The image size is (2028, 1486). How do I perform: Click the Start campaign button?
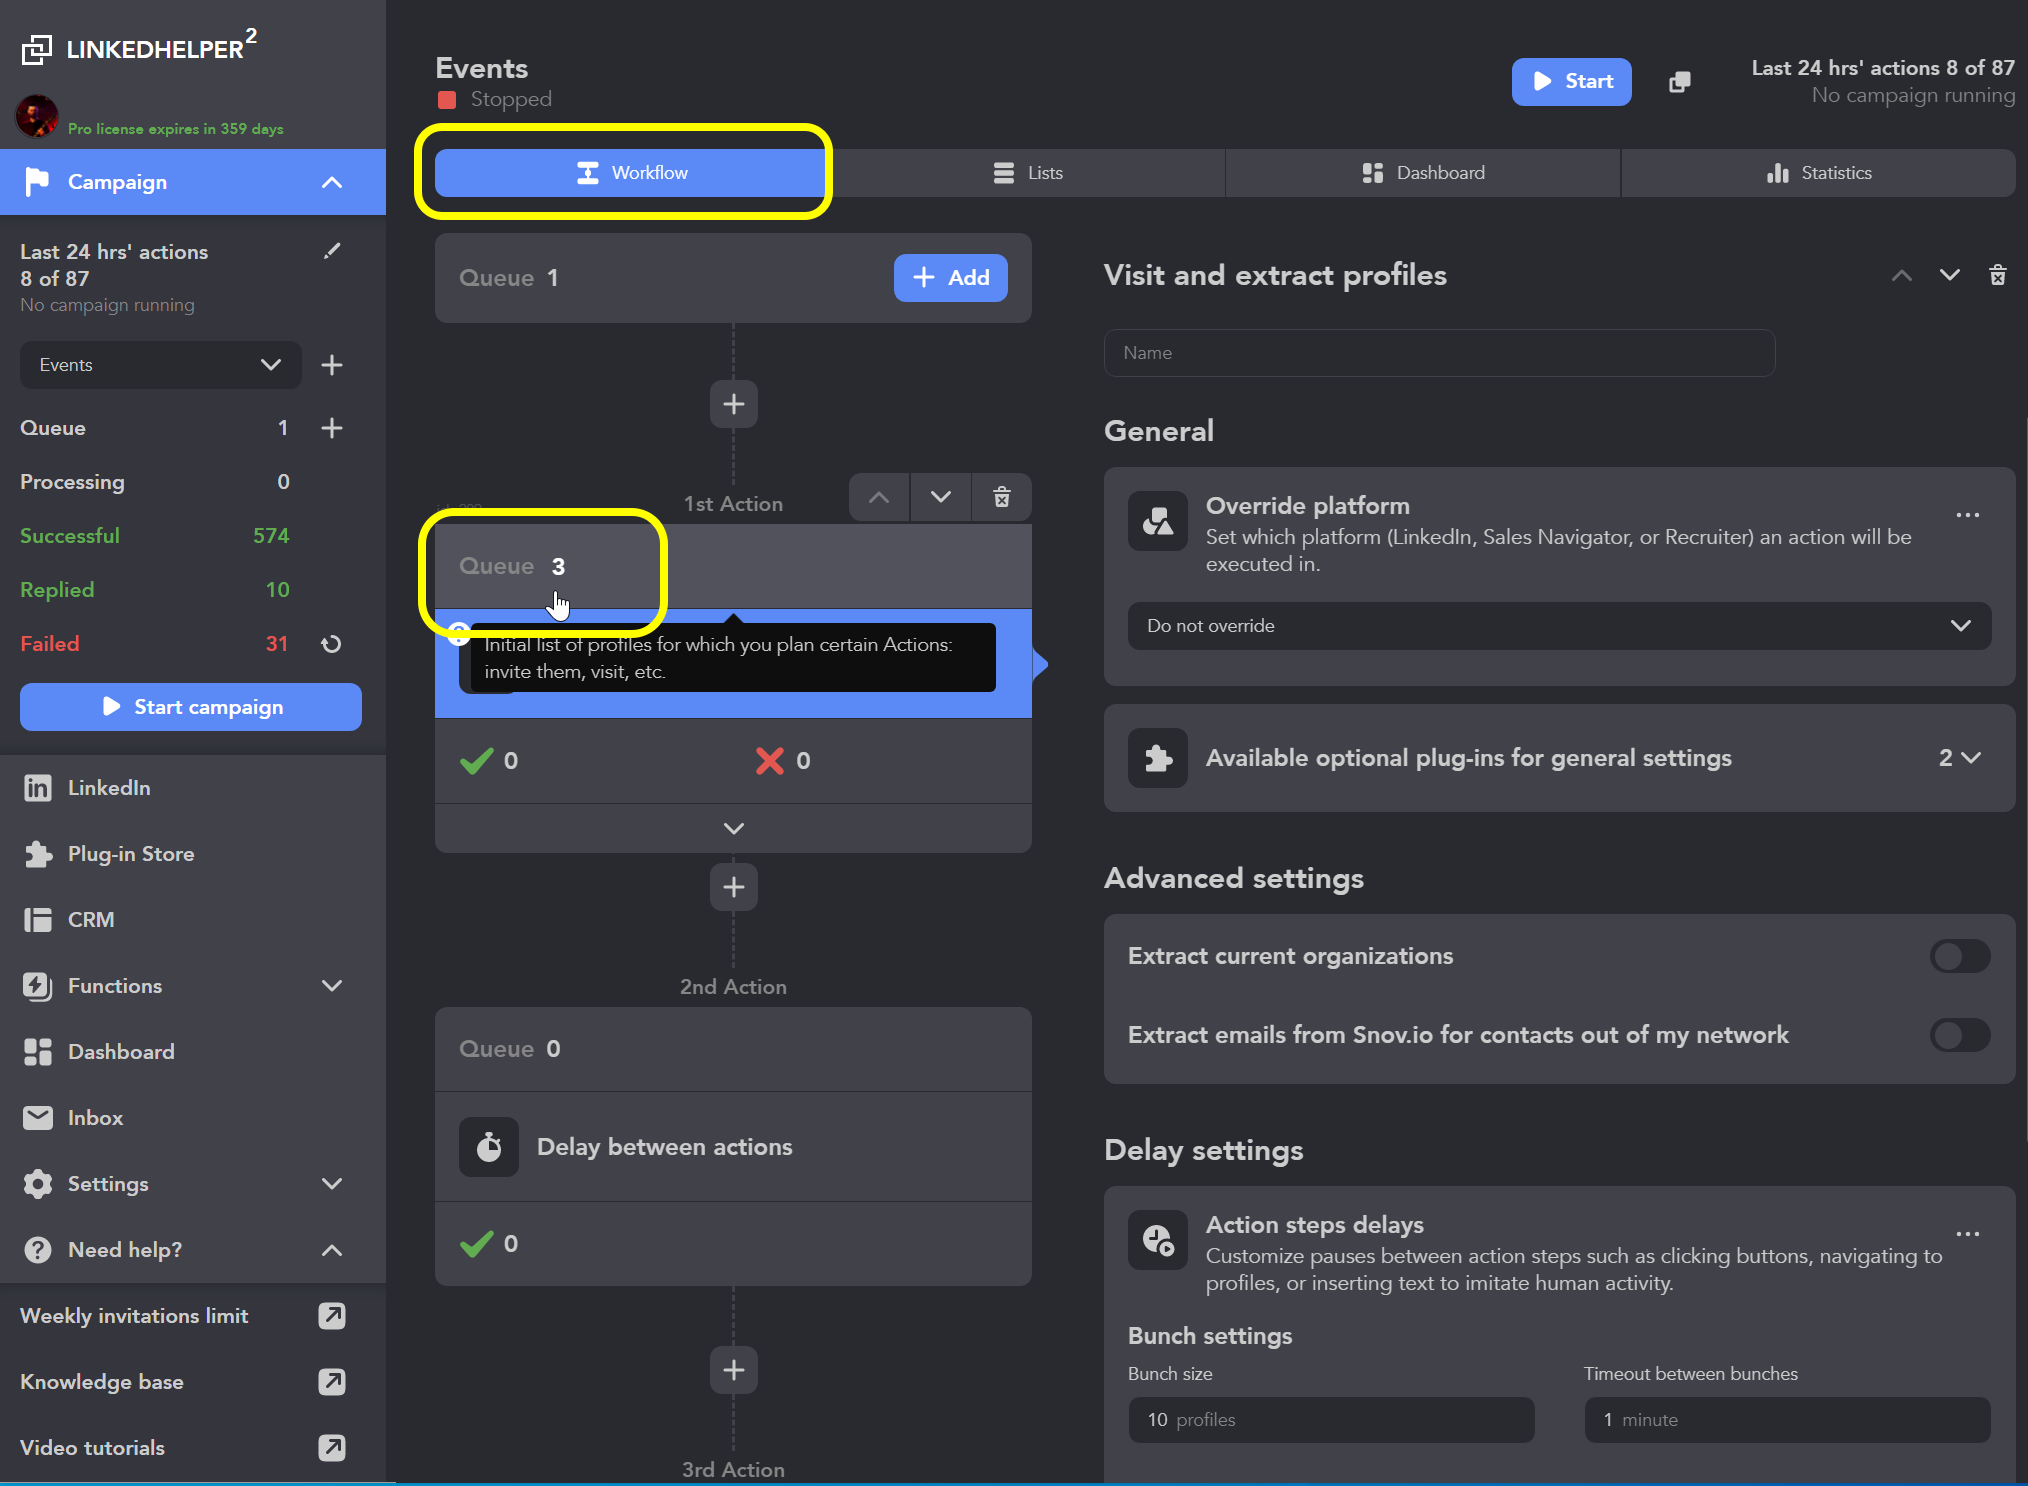pyautogui.click(x=191, y=707)
